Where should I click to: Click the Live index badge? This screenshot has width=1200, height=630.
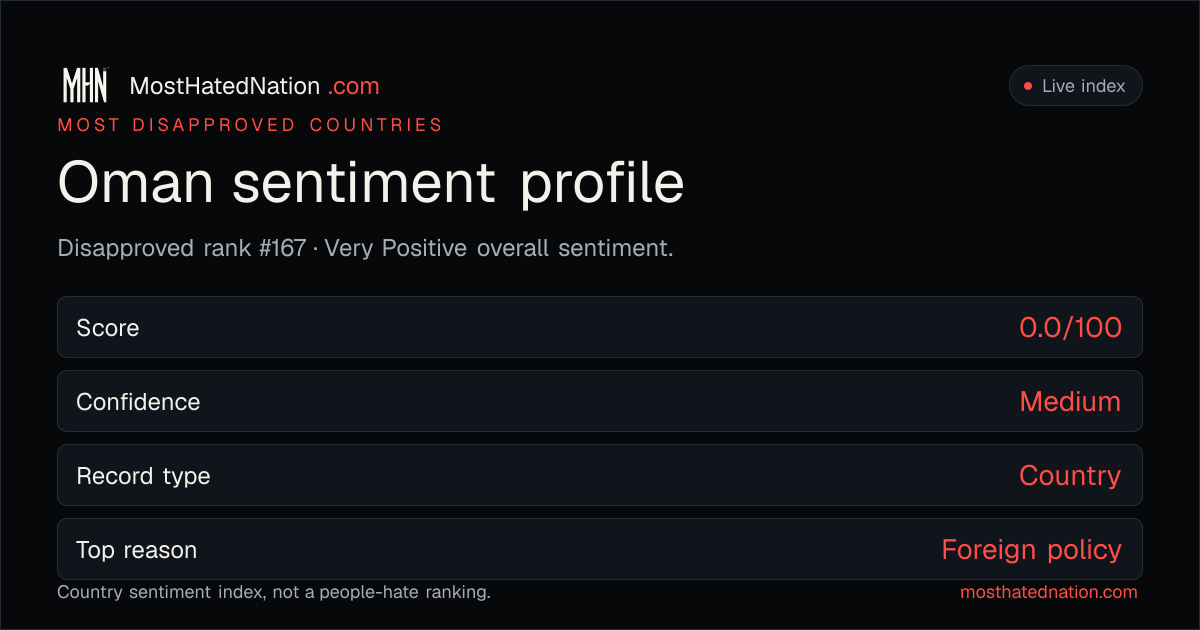pos(1075,86)
